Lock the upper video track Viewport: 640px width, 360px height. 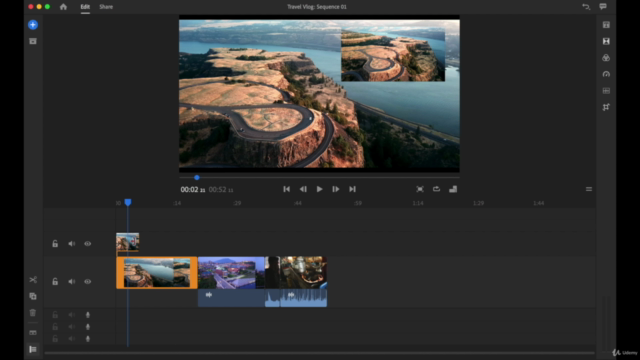[55, 244]
